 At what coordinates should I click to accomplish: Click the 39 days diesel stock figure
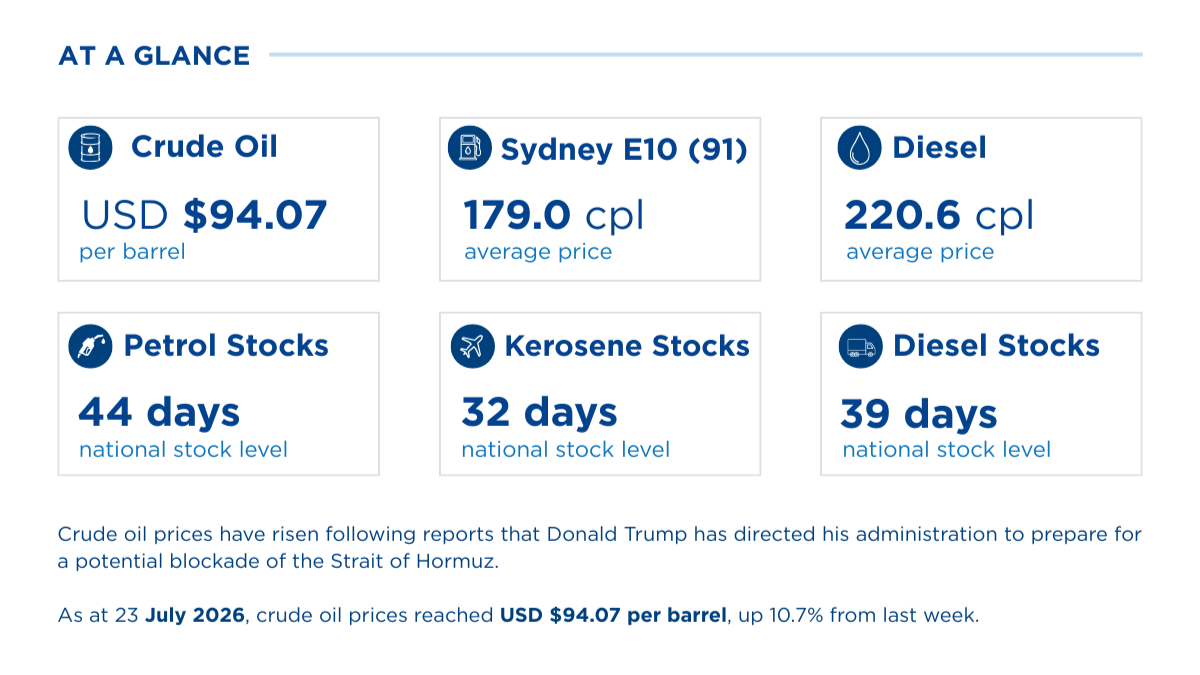tap(919, 413)
